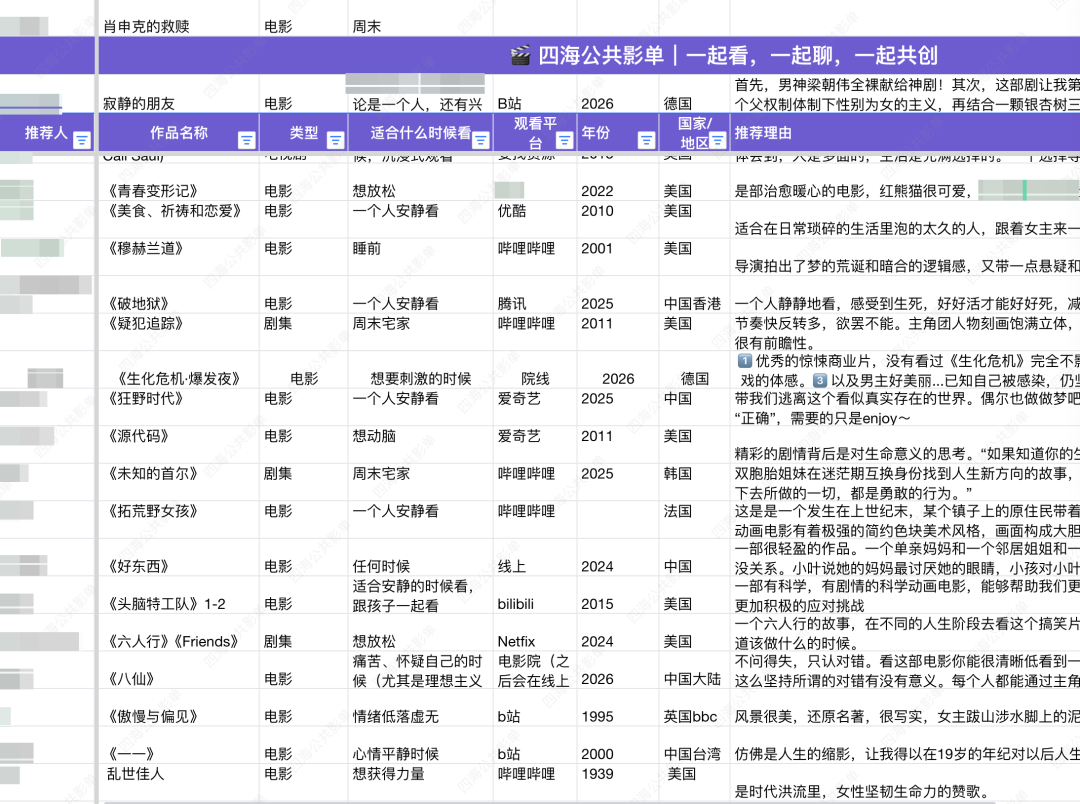Select cell 《傲慢与偏见》
Image resolution: width=1080 pixels, height=804 pixels.
(178, 708)
